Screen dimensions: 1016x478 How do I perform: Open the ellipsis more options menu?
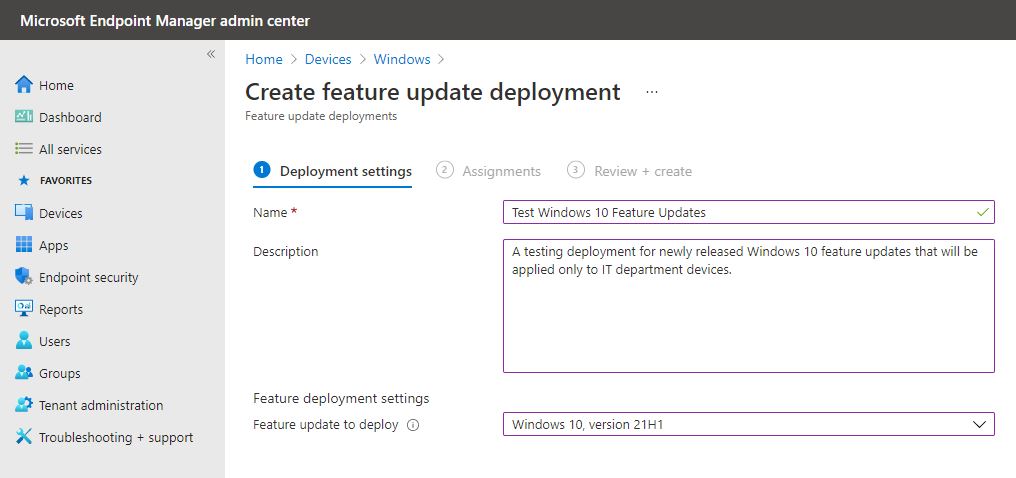click(652, 92)
